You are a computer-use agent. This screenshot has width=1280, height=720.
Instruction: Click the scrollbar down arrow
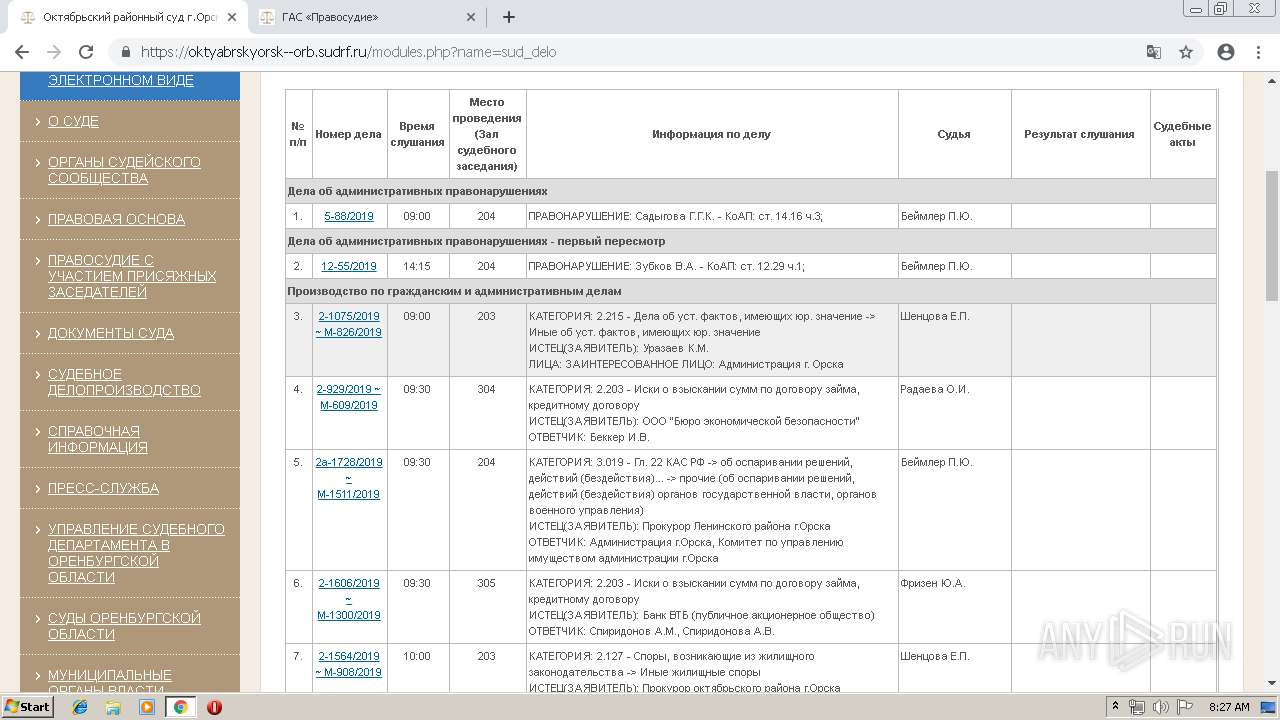[1272, 684]
